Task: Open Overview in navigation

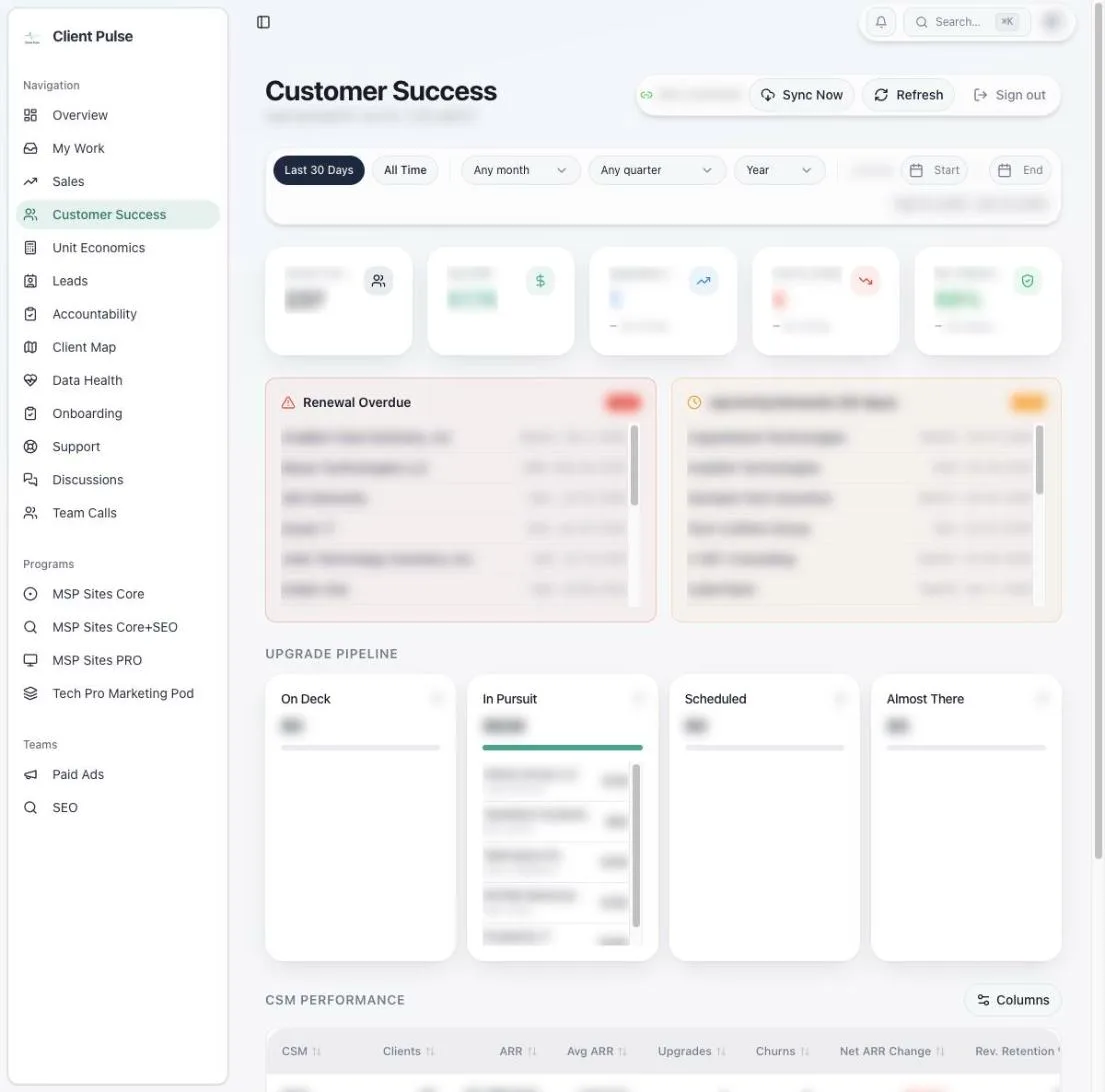Action: pos(117,115)
